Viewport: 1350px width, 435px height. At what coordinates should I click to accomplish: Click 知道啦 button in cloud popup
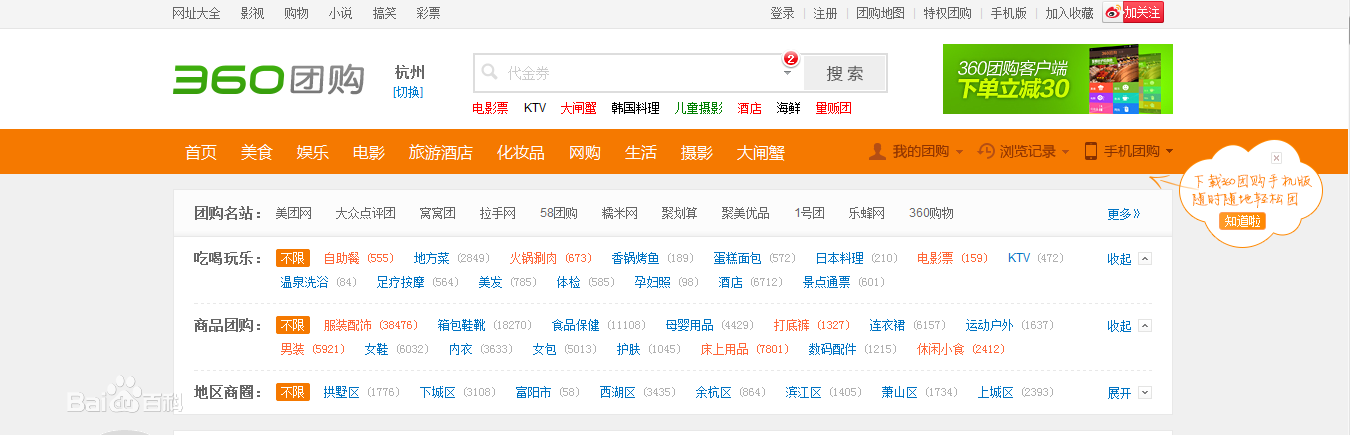coord(1243,220)
